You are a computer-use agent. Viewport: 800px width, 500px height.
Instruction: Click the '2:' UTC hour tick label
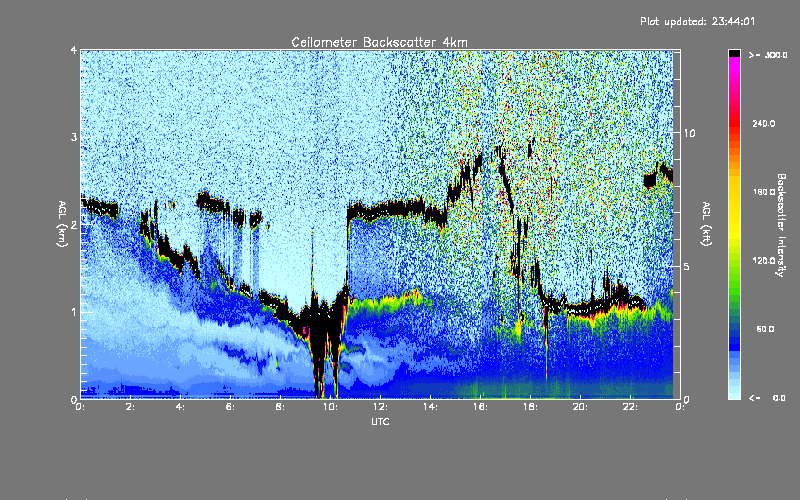click(131, 407)
